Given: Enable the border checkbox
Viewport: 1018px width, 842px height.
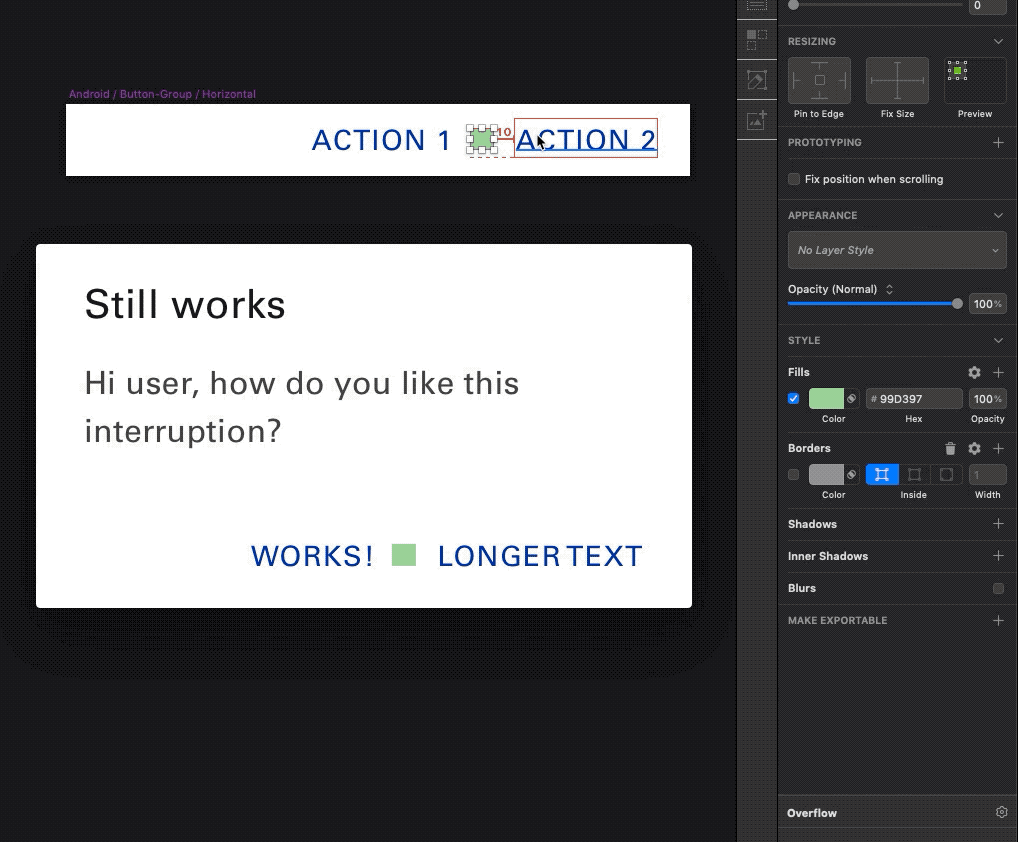Looking at the screenshot, I should click(x=794, y=475).
